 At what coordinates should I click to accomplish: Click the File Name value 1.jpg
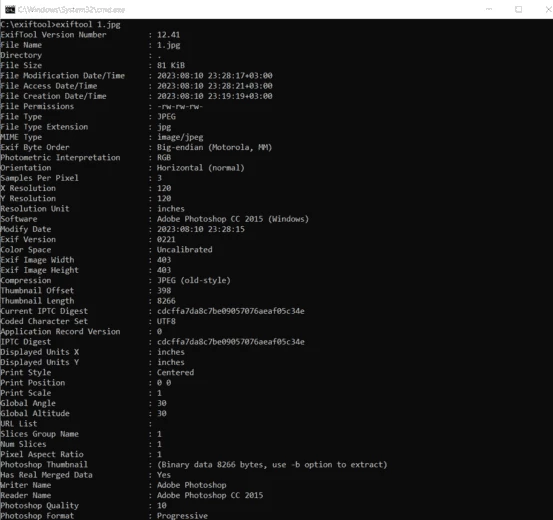point(169,45)
